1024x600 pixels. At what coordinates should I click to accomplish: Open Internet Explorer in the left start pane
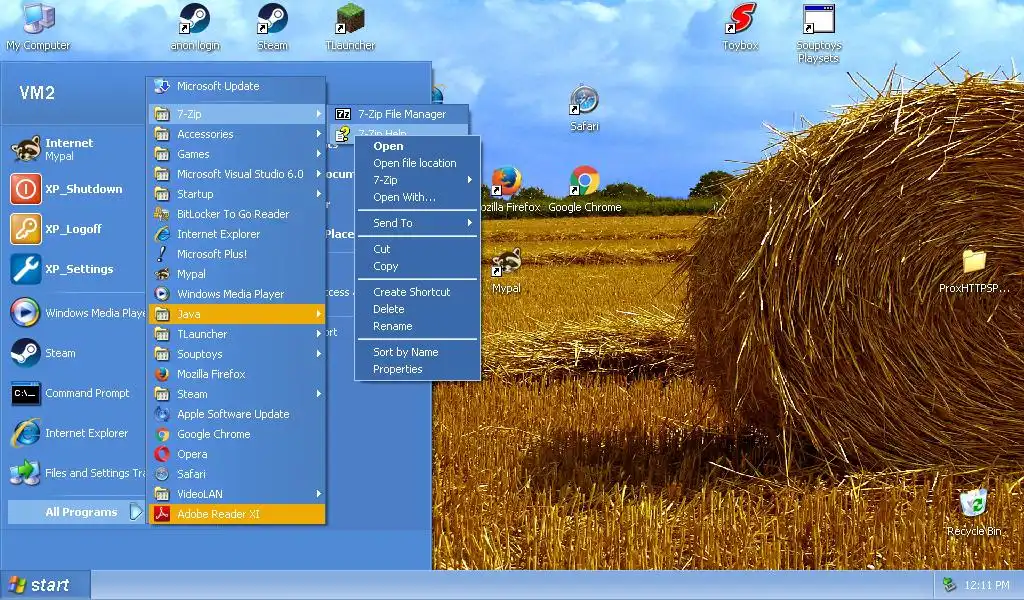tap(73, 433)
